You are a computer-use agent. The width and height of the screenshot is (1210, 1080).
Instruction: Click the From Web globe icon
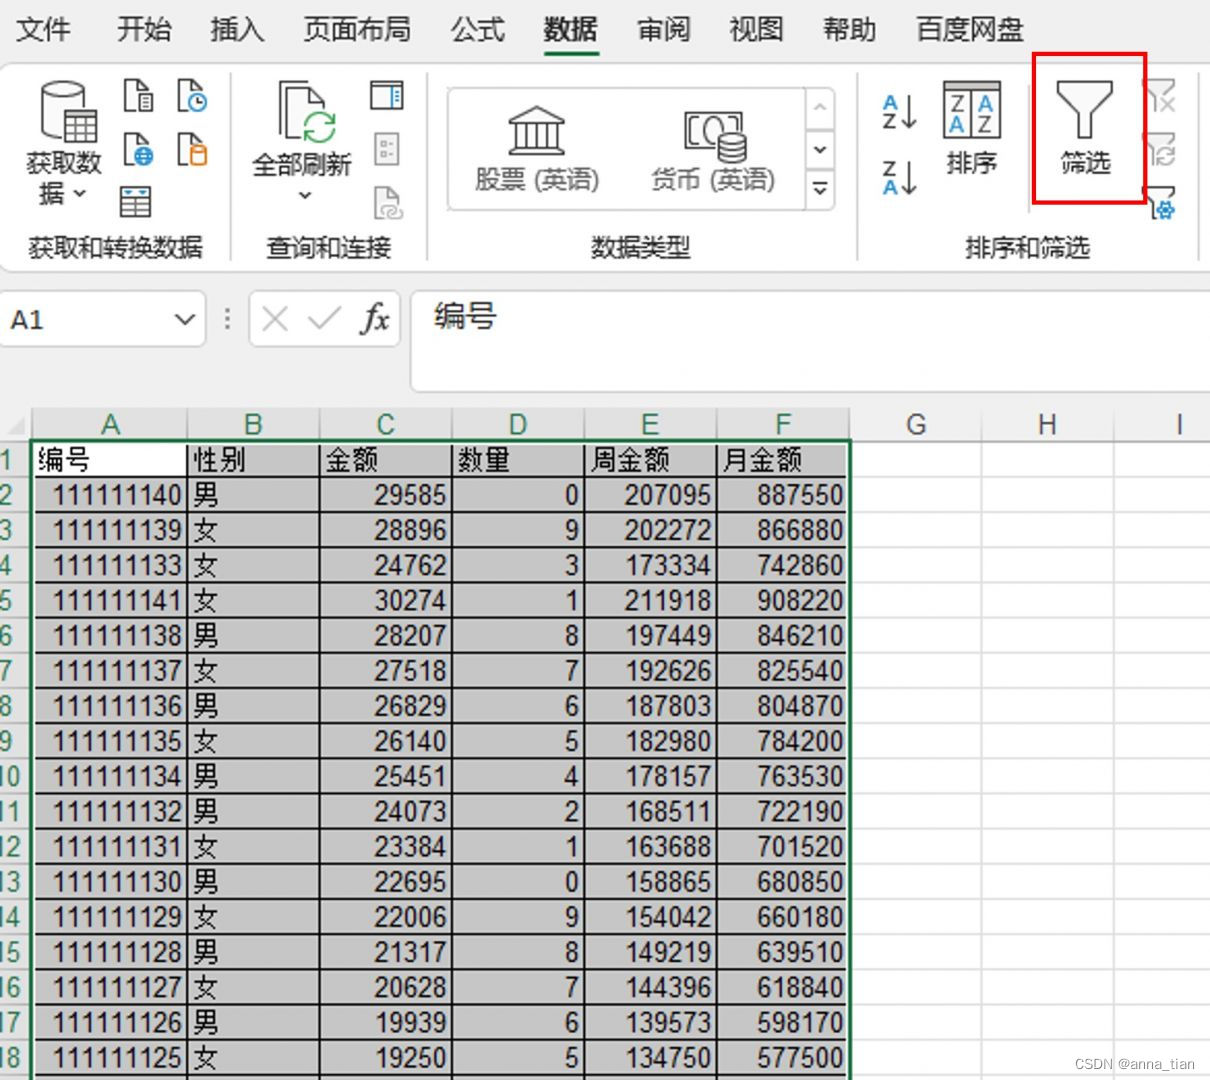click(138, 149)
